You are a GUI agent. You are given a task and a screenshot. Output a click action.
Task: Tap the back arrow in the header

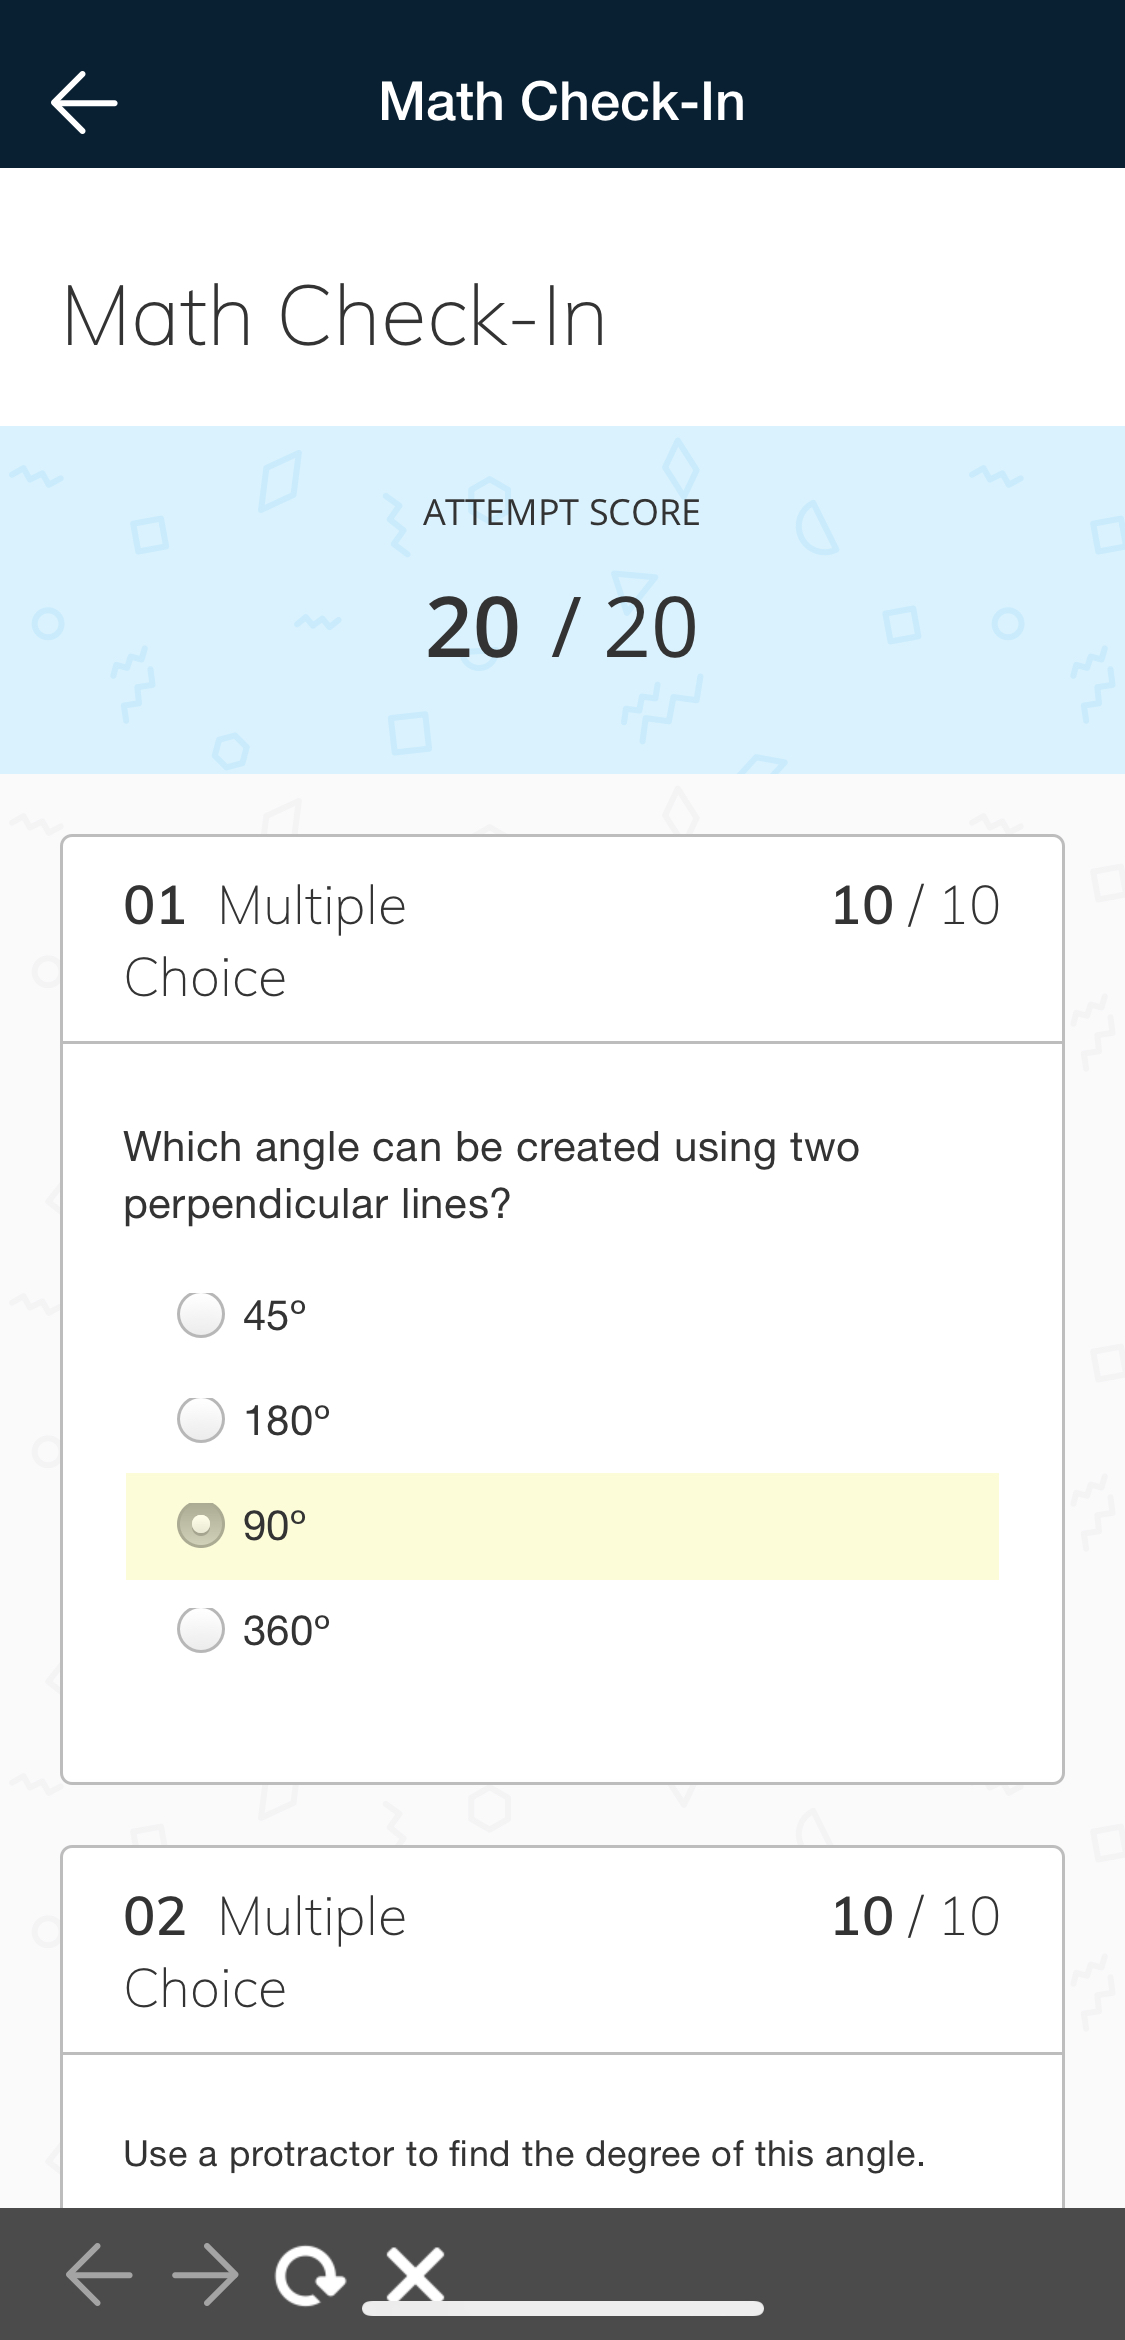coord(84,102)
